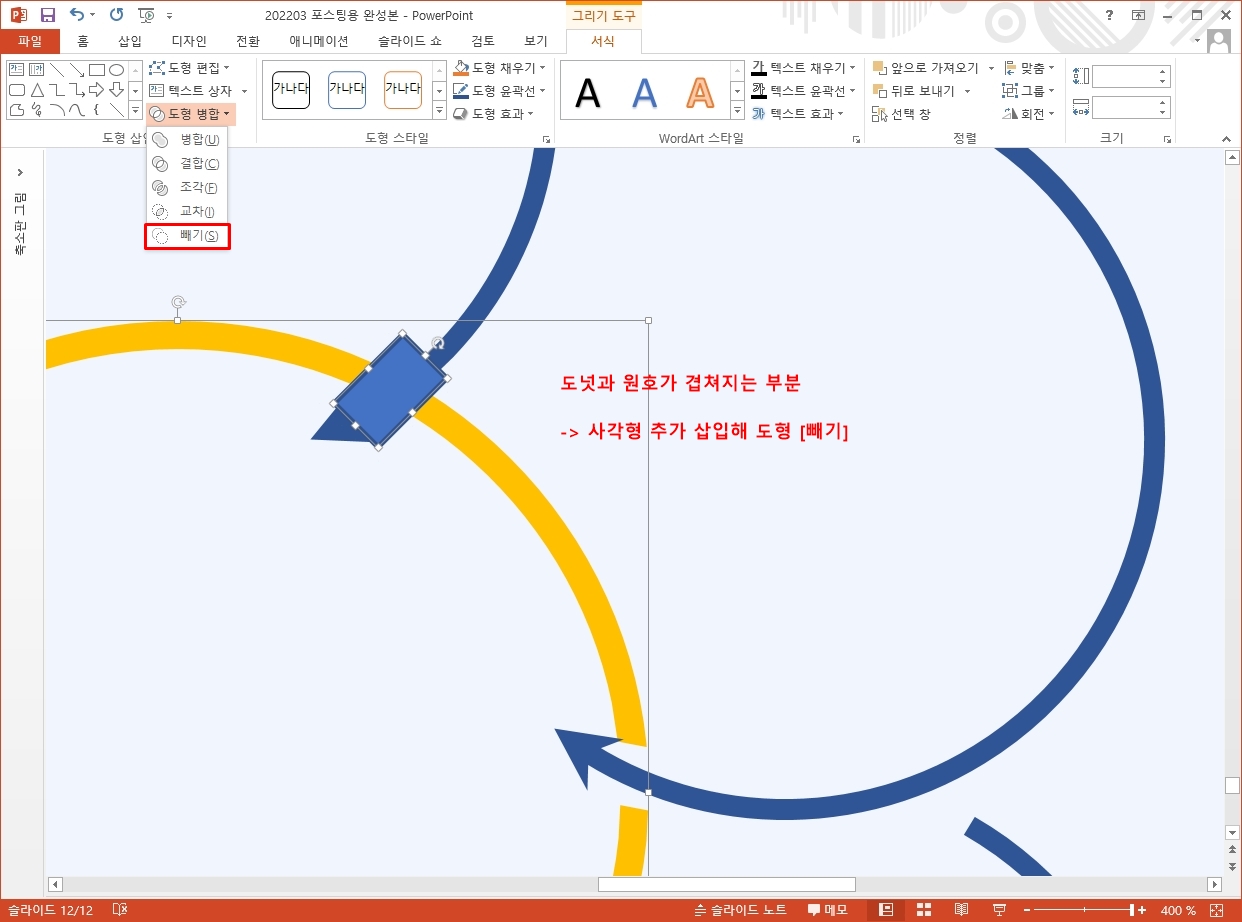Click spell check icon in status bar
Screen dimensions: 1242x922
pos(120,910)
